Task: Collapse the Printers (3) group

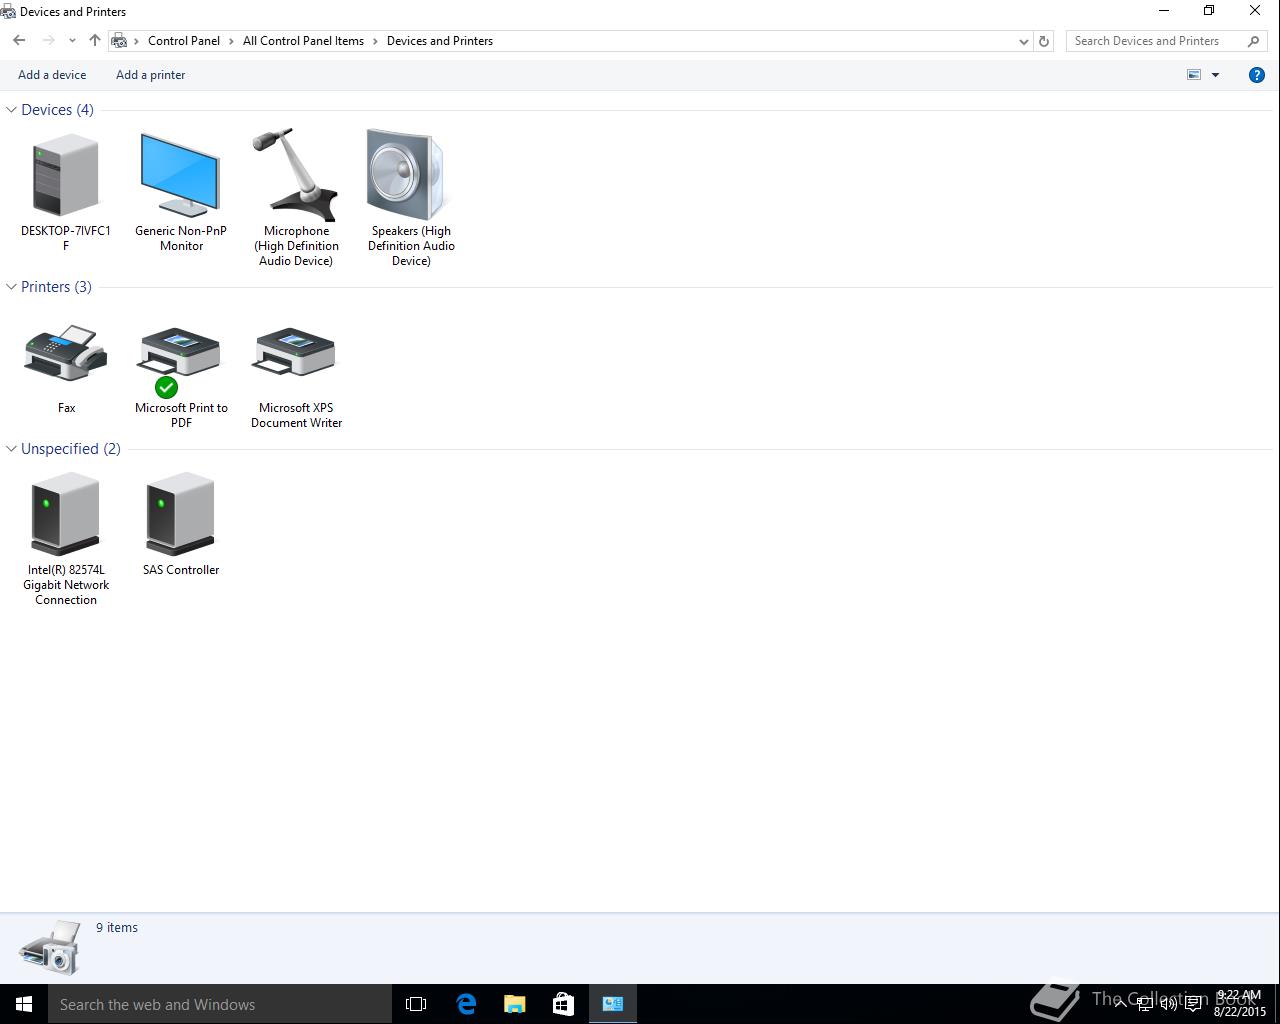Action: (11, 287)
